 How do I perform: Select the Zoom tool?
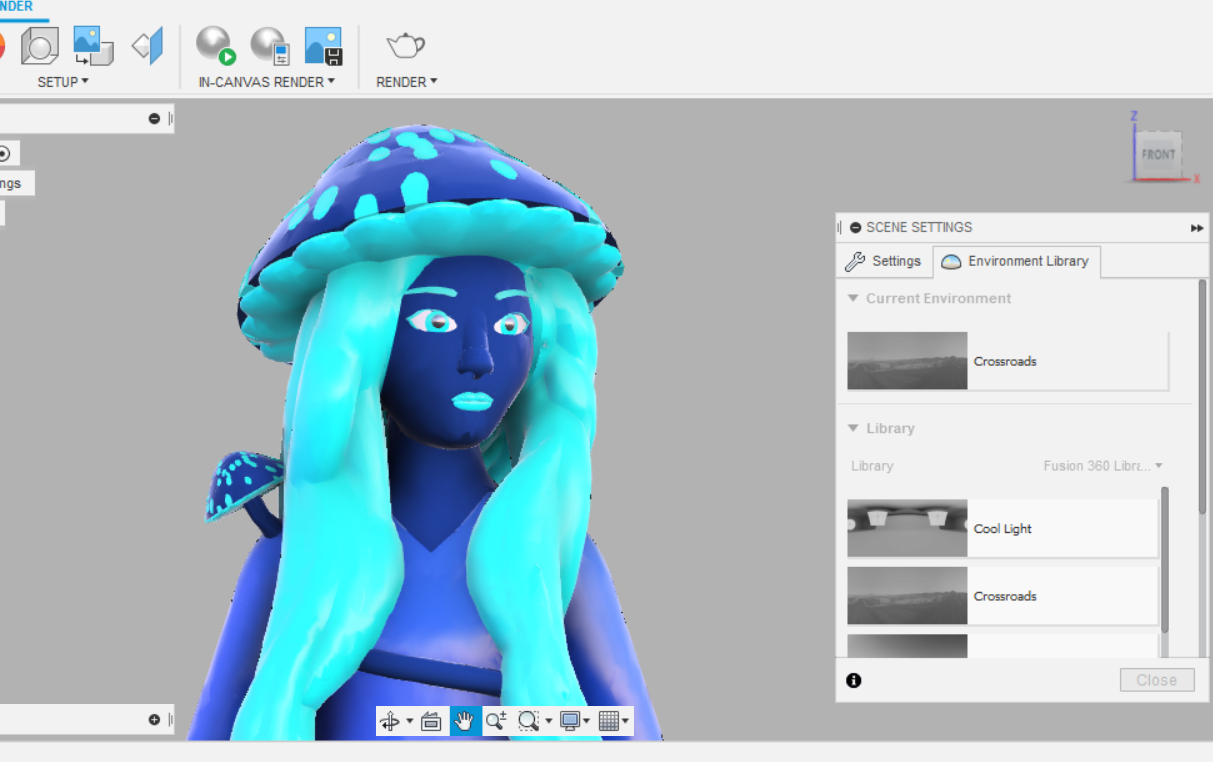pos(496,720)
